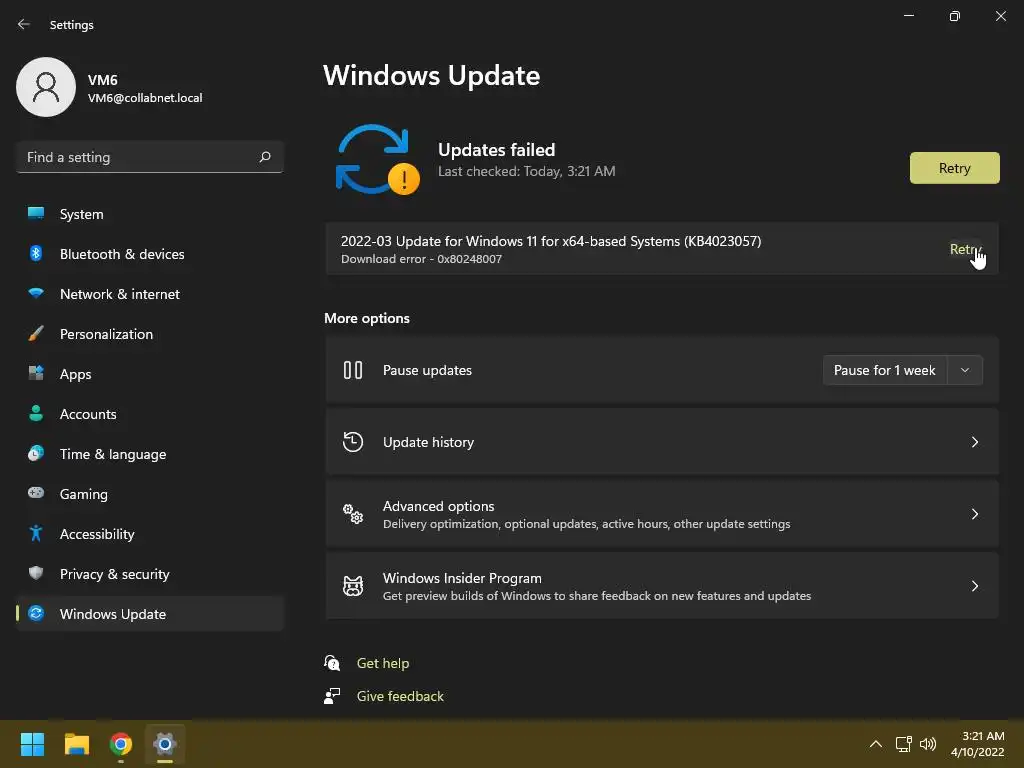The height and width of the screenshot is (768, 1024).
Task: Open the Gaming controller icon entry
Action: (x=36, y=493)
